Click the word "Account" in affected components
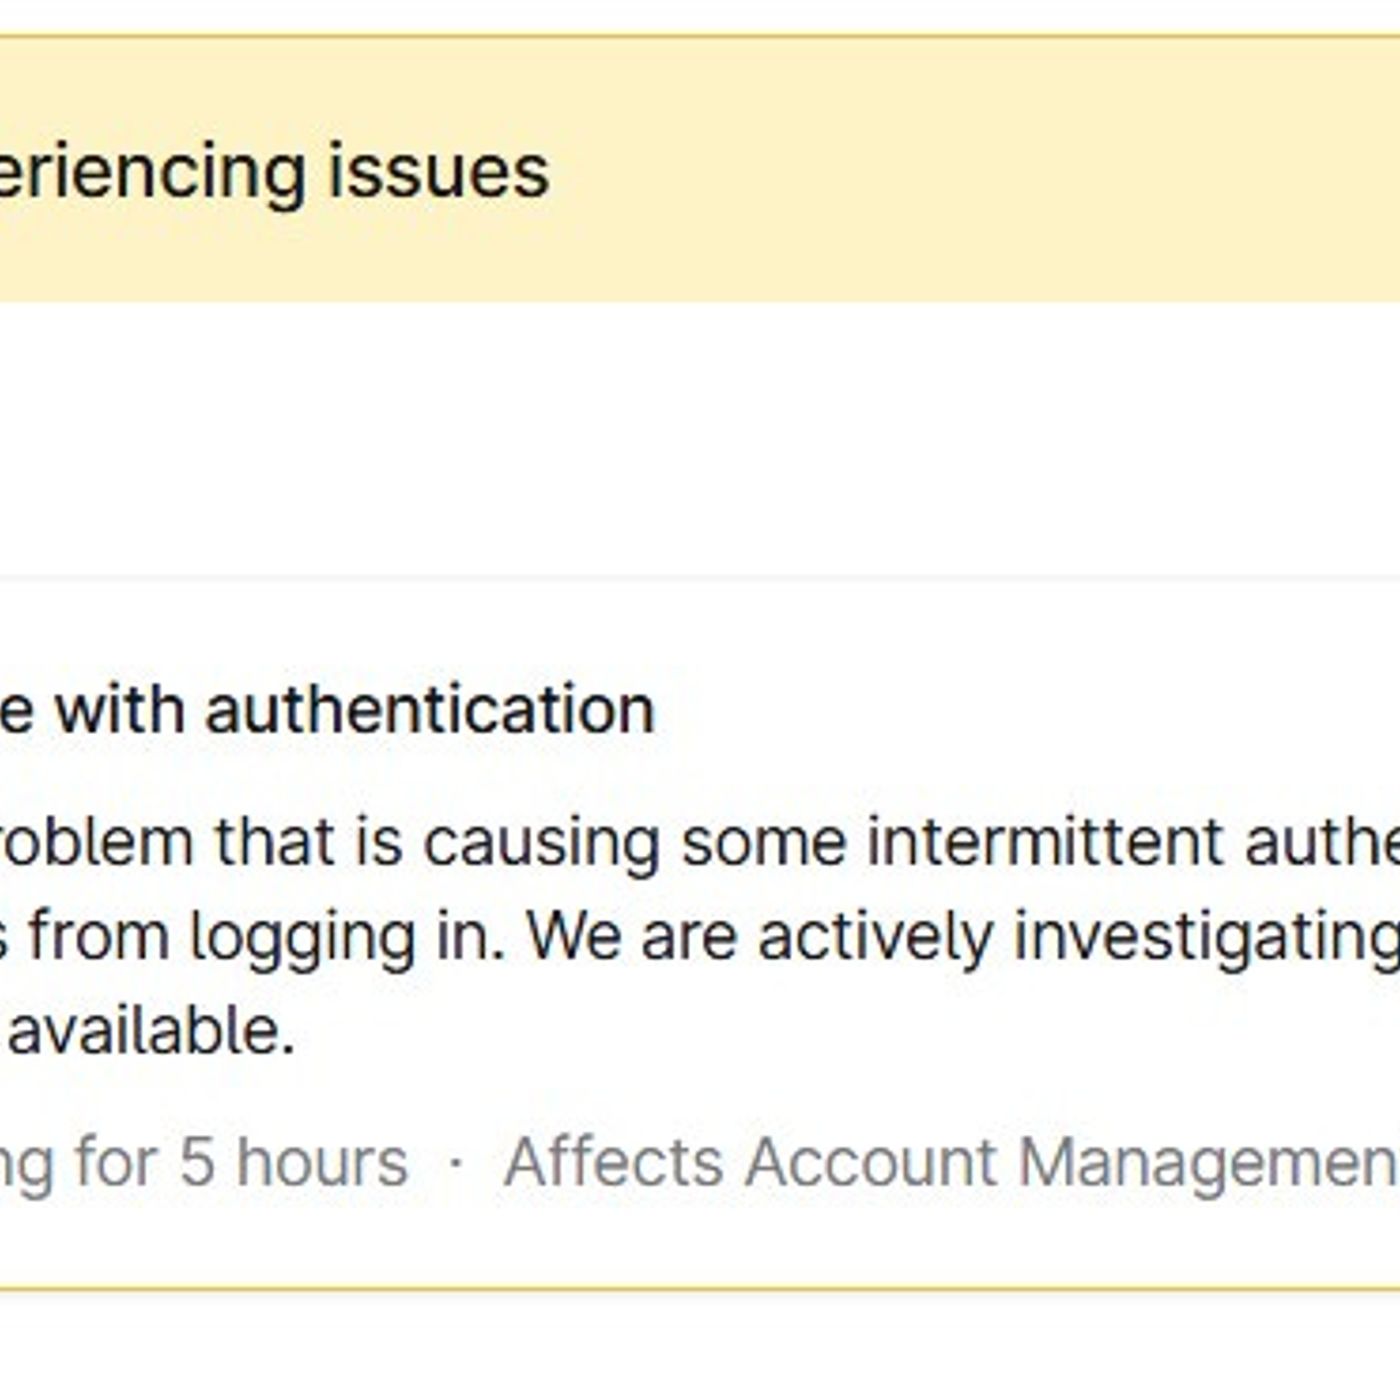The width and height of the screenshot is (1400, 1400). 870,1162
